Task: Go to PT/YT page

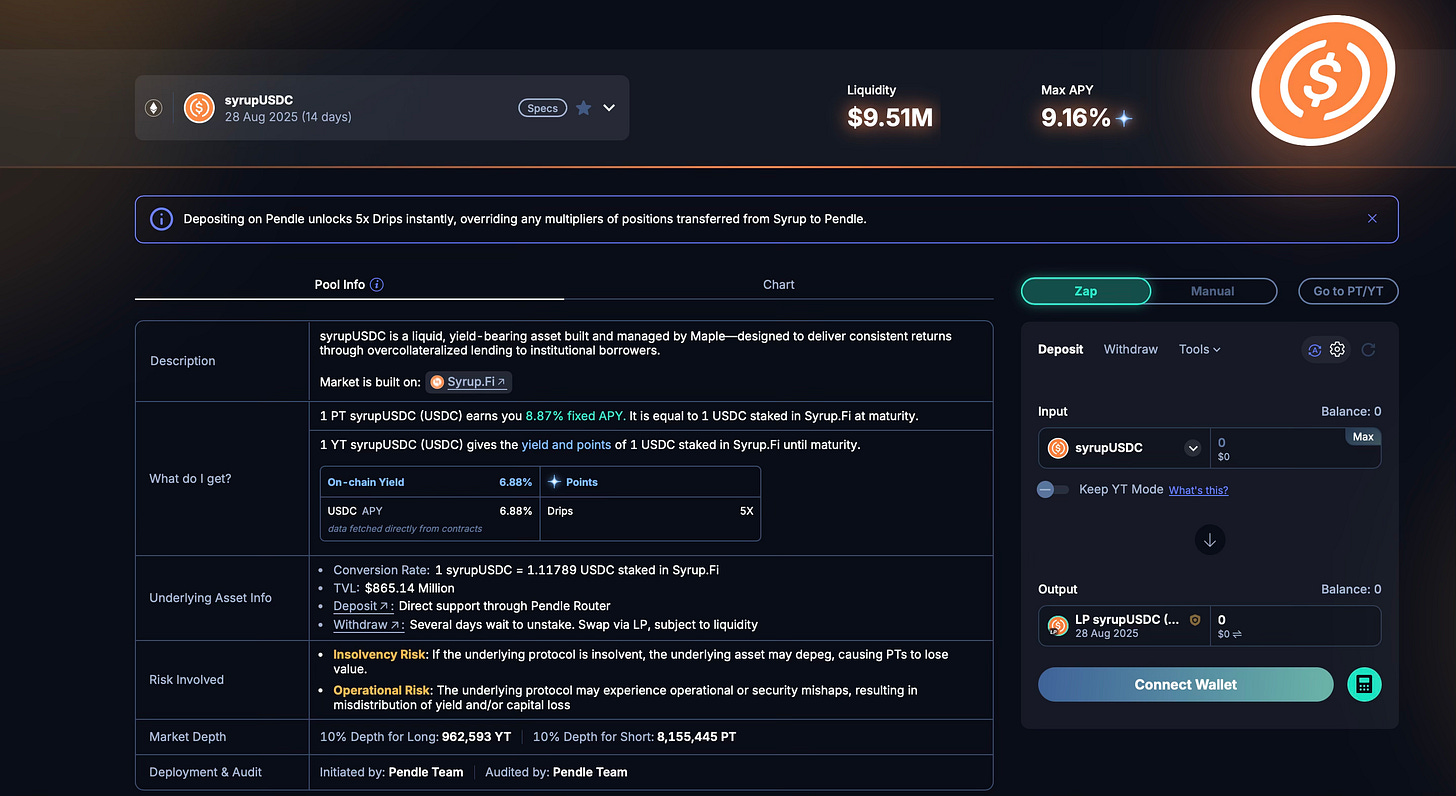Action: (1348, 291)
